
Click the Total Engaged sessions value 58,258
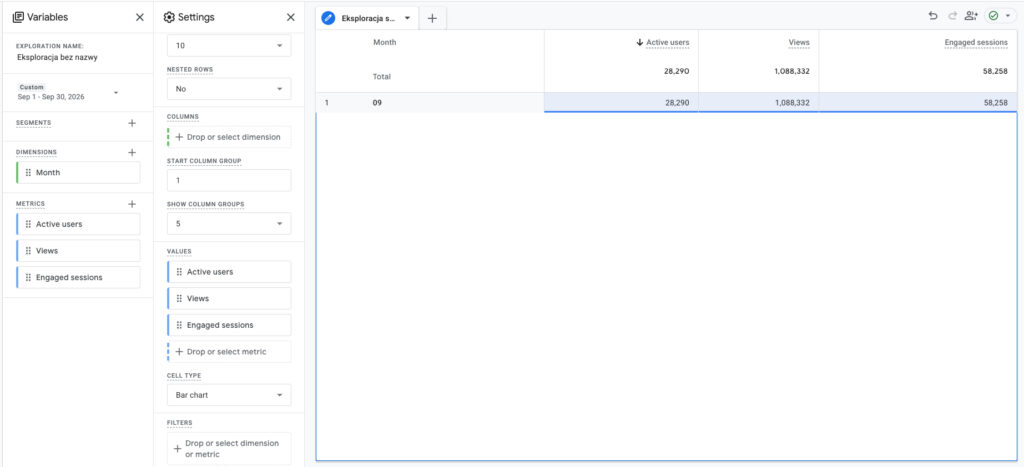point(995,71)
